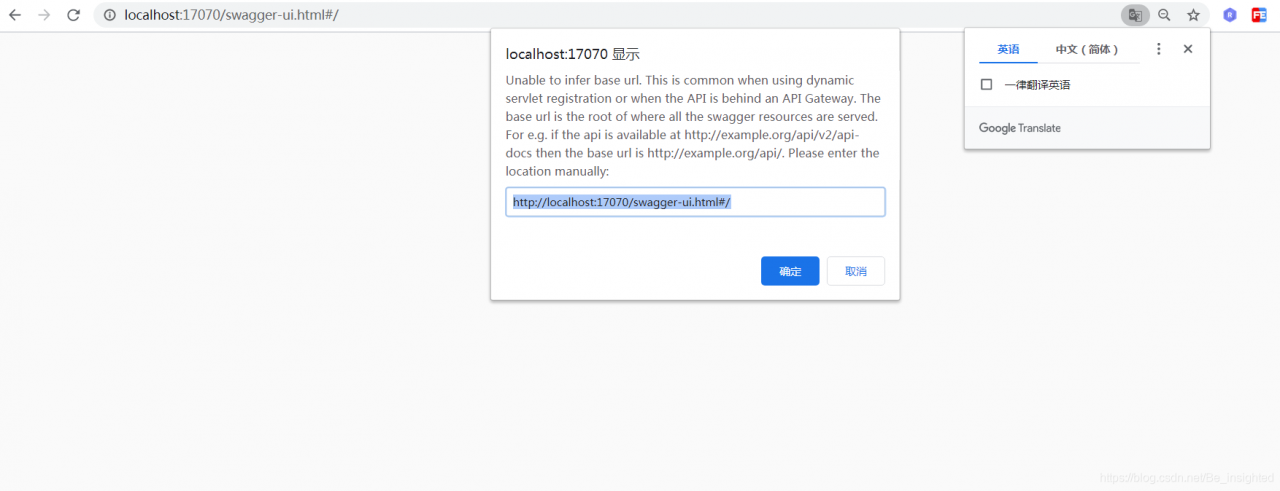Switch to the 中文（简体） tab
Screen dimensions: 1280x491
pyautogui.click(x=1087, y=49)
